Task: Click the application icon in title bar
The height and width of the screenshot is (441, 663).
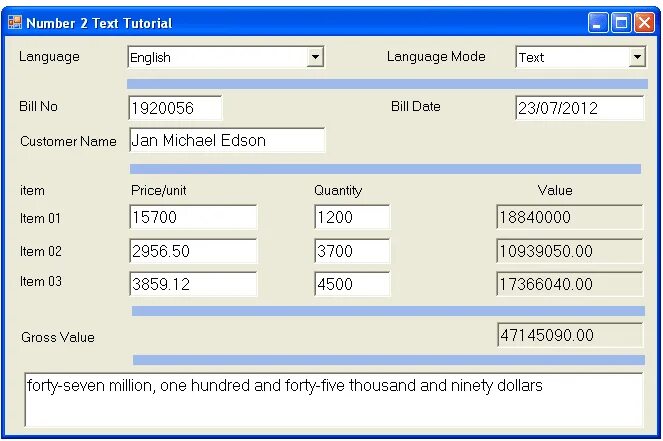Action: (15, 22)
